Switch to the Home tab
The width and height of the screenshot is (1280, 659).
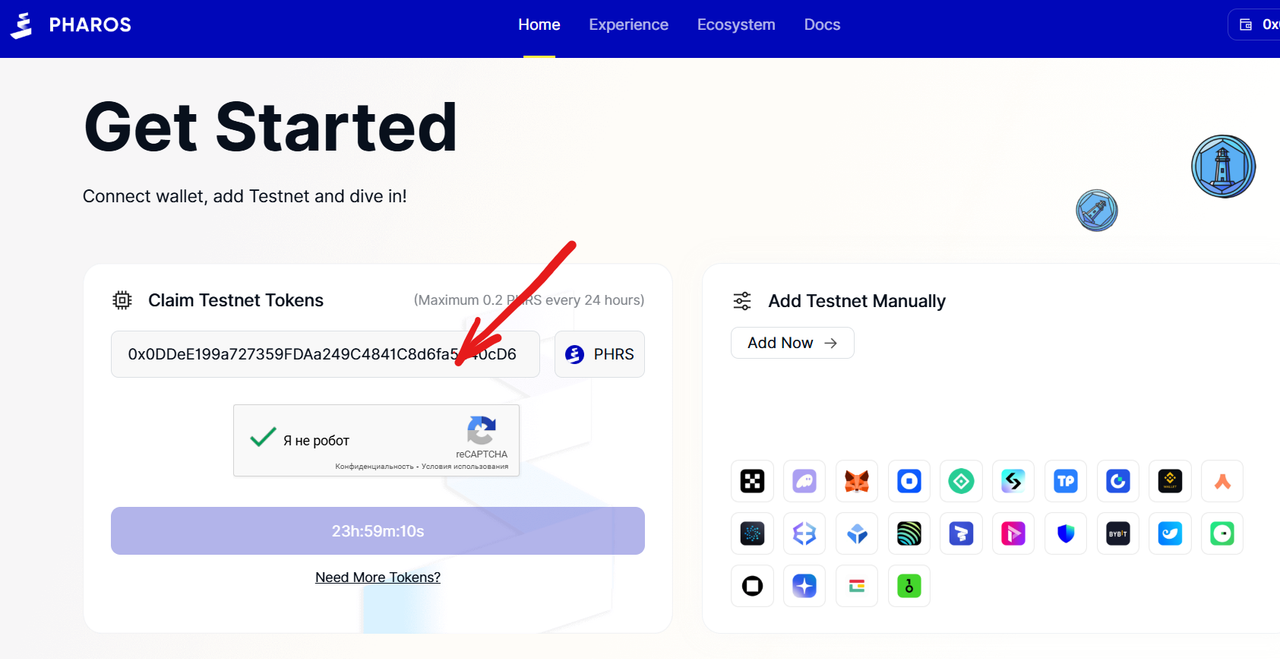539,25
